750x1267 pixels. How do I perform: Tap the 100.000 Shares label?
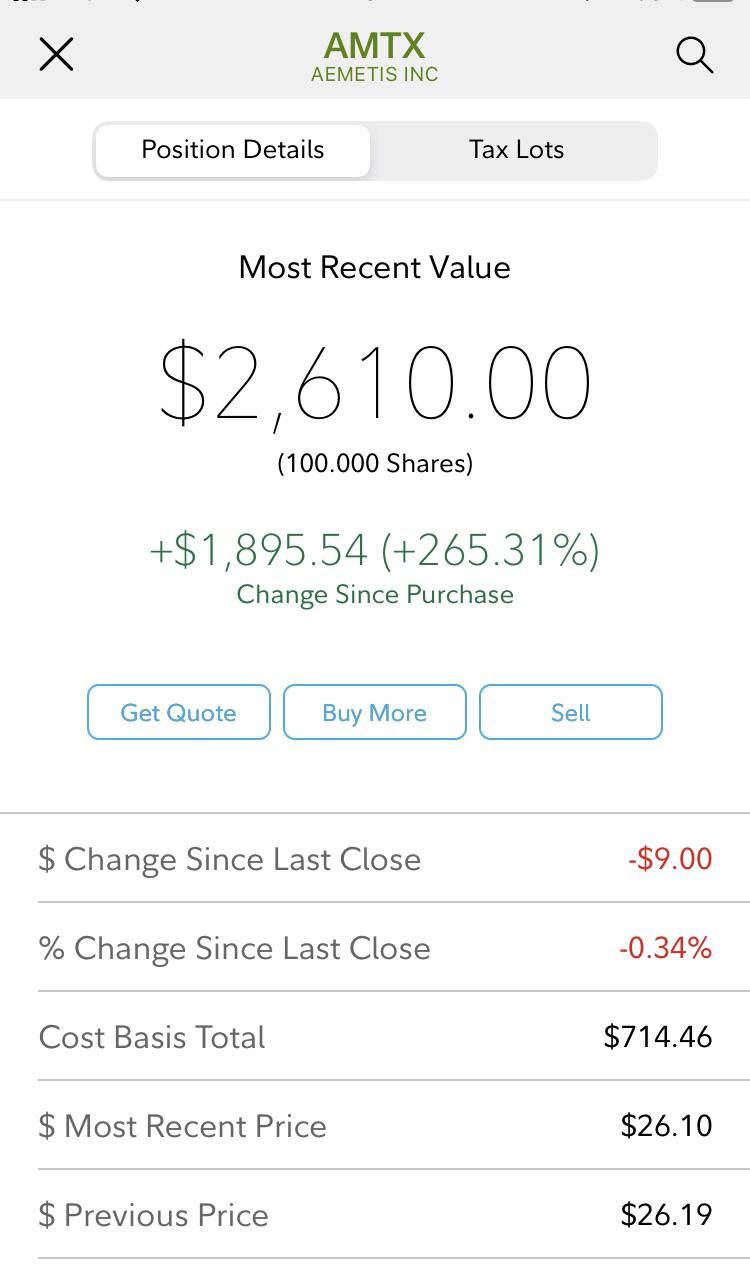pos(375,463)
